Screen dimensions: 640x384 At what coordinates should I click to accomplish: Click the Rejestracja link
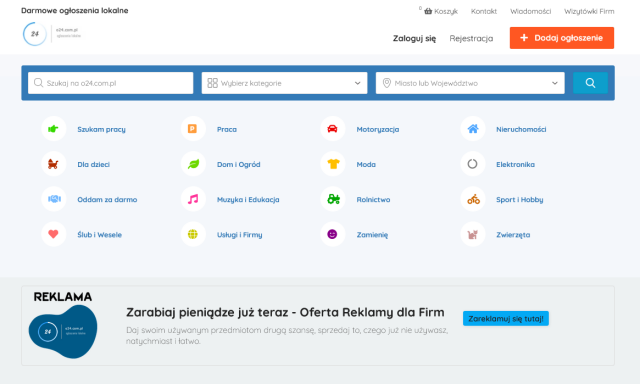pyautogui.click(x=471, y=38)
